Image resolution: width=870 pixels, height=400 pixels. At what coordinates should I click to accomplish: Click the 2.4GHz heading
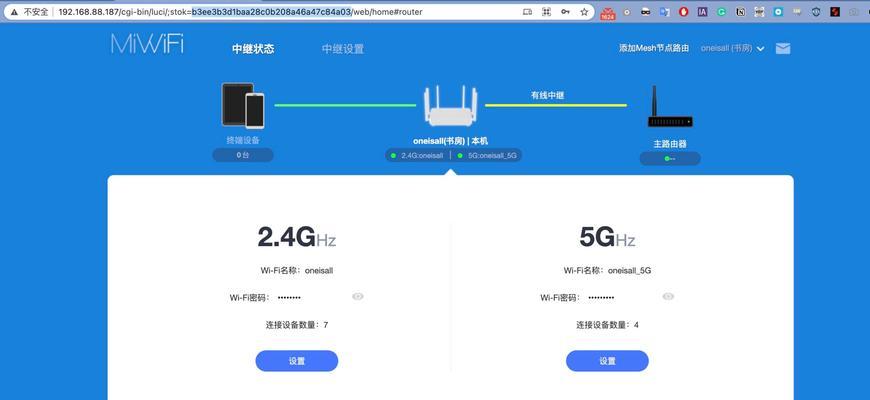click(296, 237)
